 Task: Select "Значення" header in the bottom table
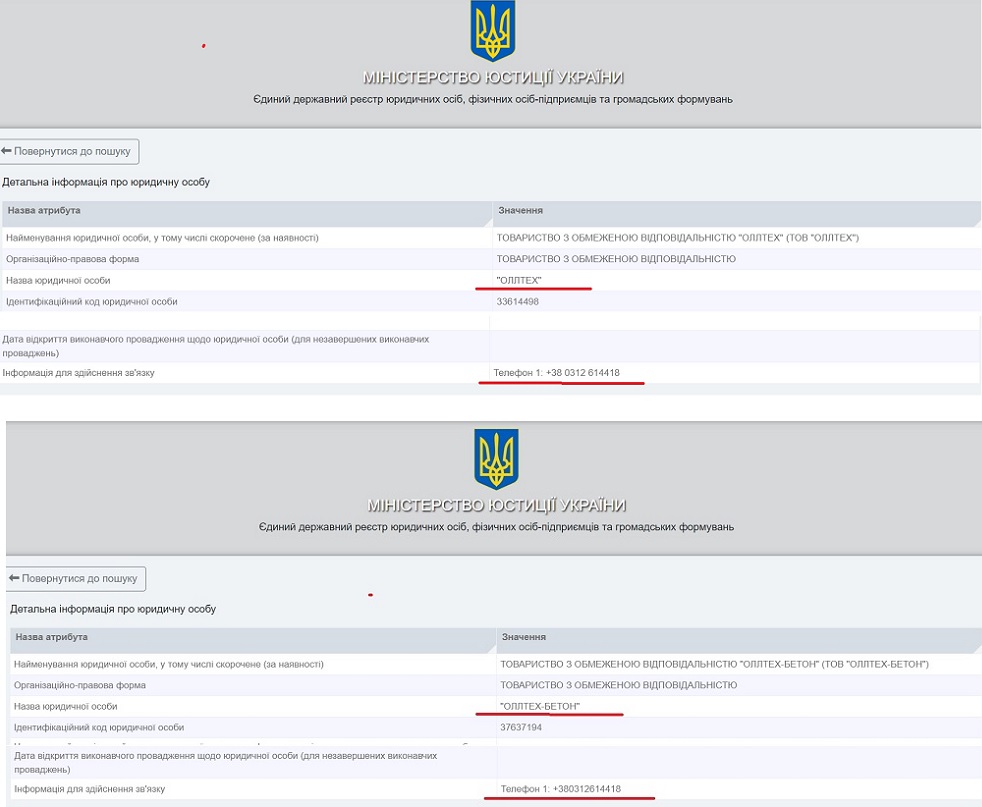(523, 637)
